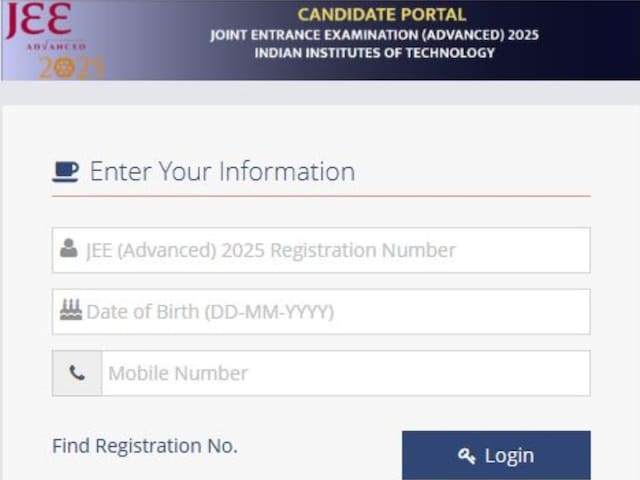Viewport: 640px width, 480px height.
Task: Click the birthday cake icon
Action: tap(71, 309)
